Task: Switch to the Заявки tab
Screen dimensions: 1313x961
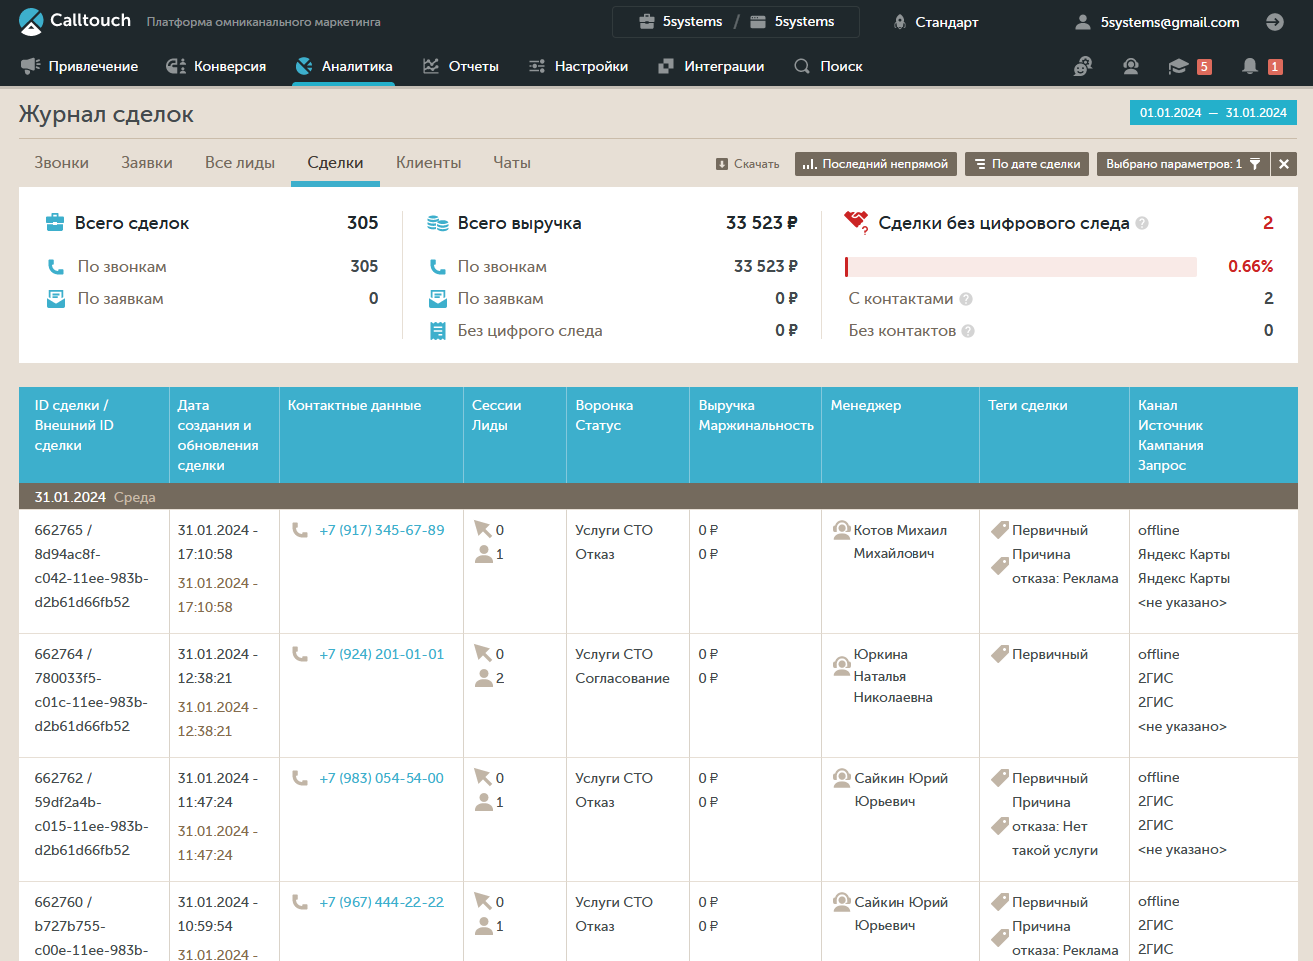Action: tap(147, 163)
